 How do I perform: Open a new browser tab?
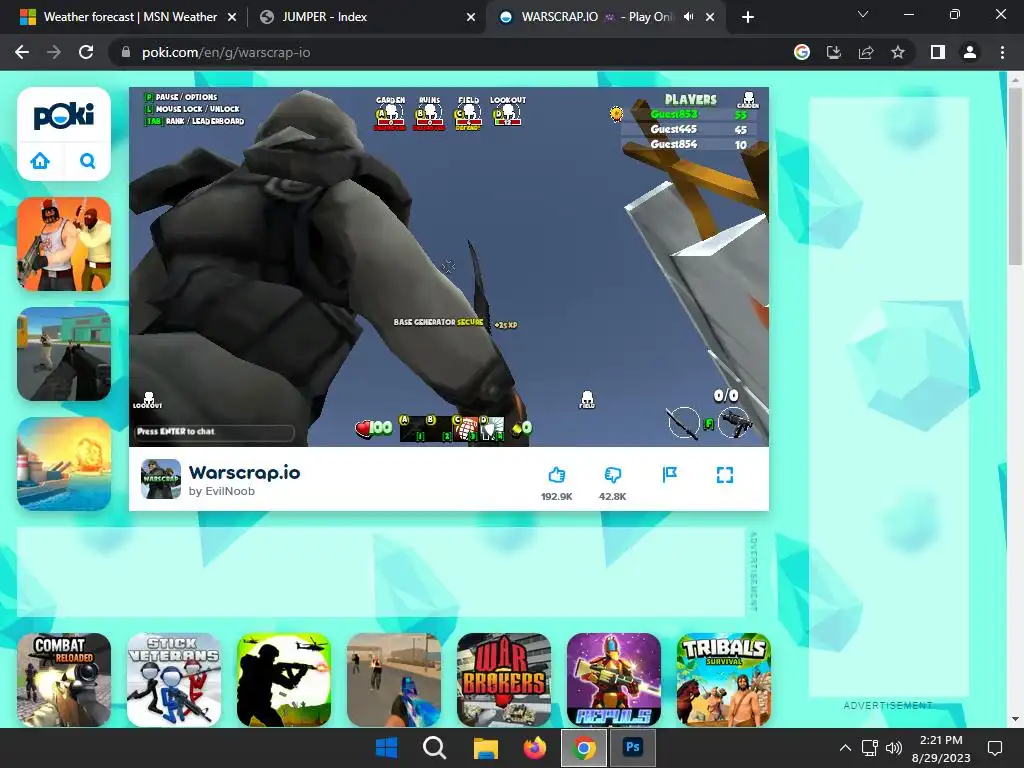[748, 17]
